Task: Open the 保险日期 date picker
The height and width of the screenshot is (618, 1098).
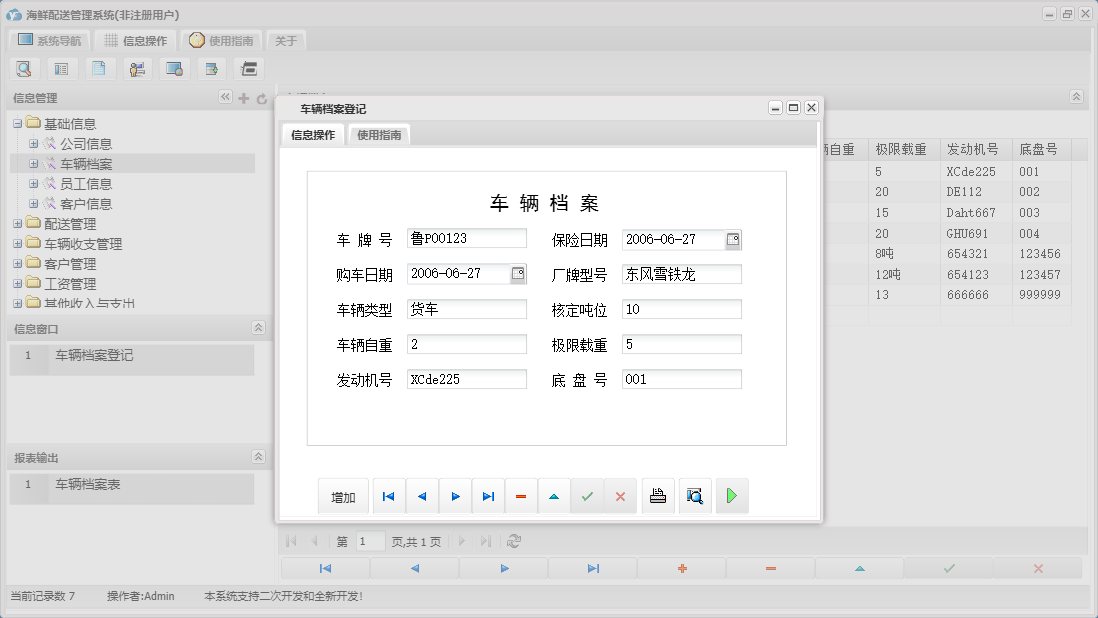Action: 732,239
